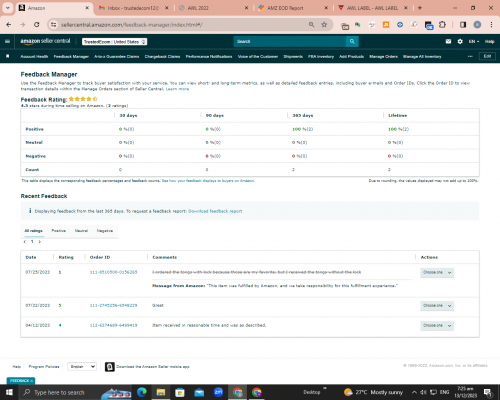
Task: Click the browser forward arrow
Action: [22, 25]
